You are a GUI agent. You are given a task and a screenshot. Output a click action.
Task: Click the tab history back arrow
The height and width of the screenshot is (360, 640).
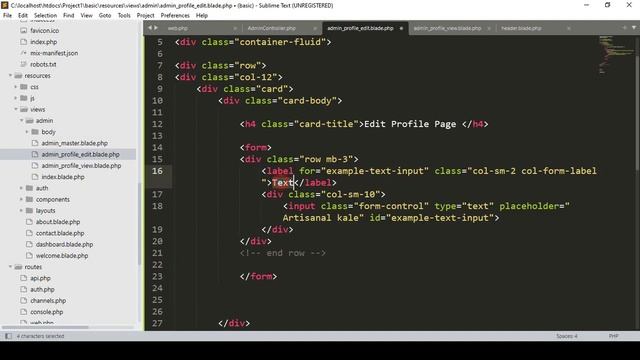(x=150, y=28)
